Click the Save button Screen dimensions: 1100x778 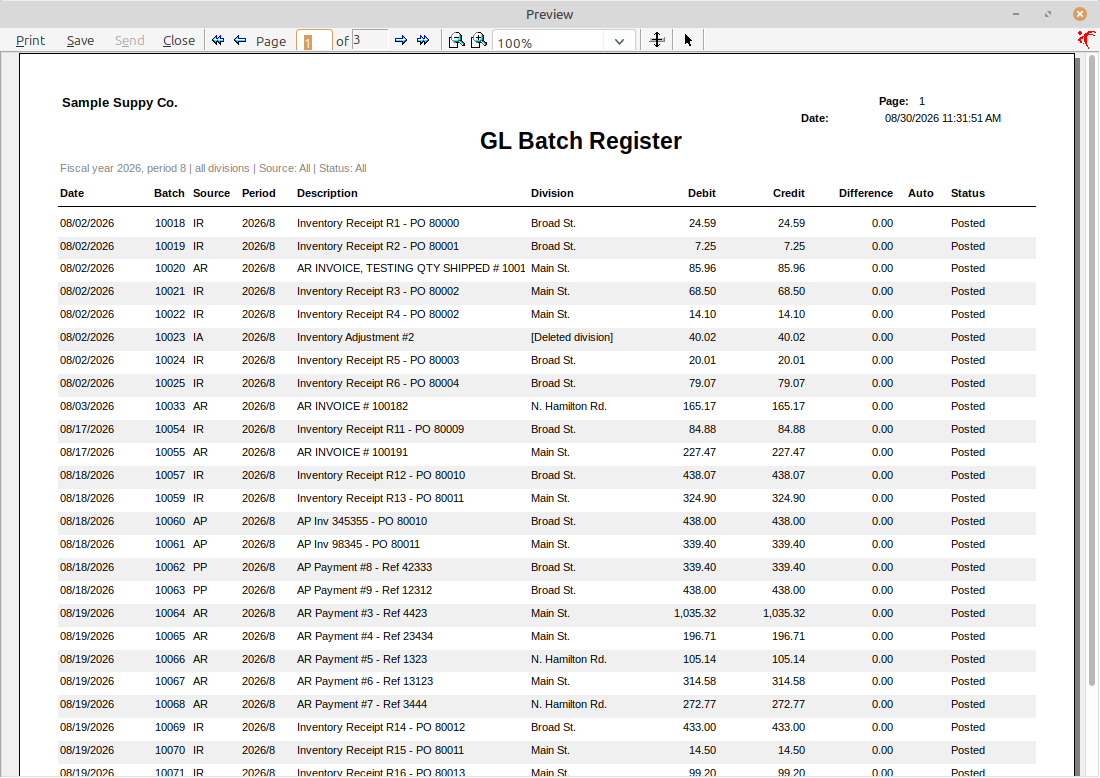point(80,41)
